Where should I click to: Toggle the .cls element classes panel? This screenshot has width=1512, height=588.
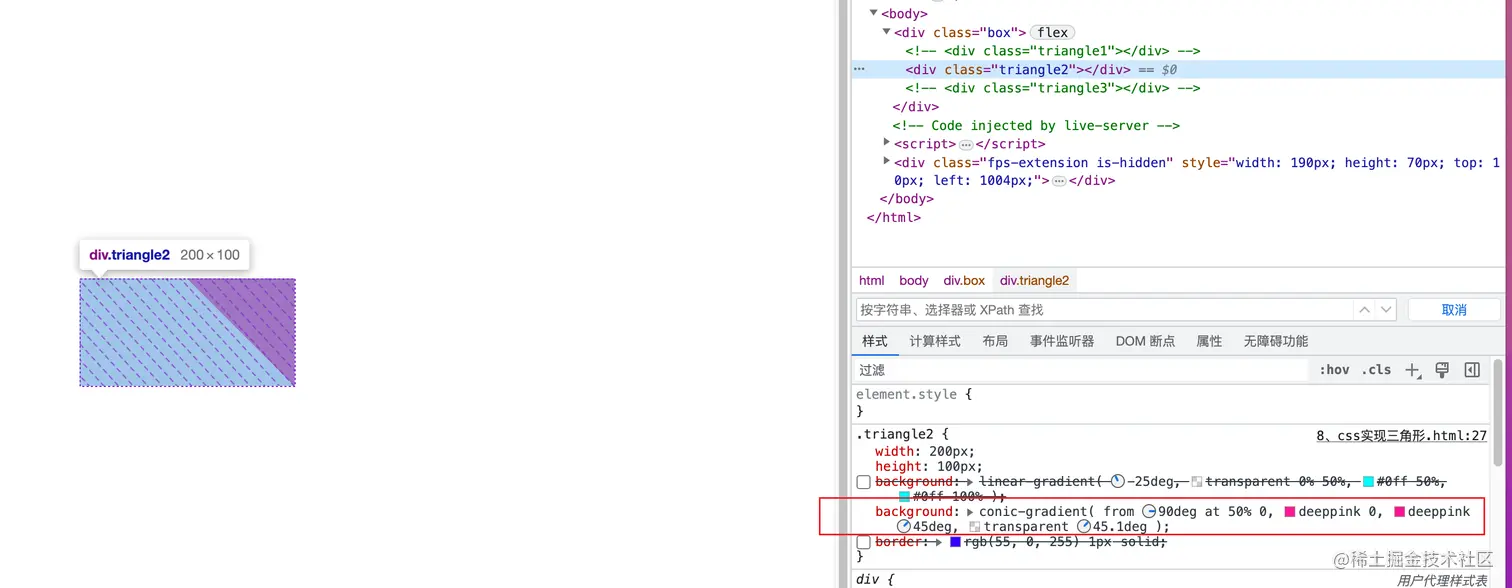click(x=1377, y=370)
